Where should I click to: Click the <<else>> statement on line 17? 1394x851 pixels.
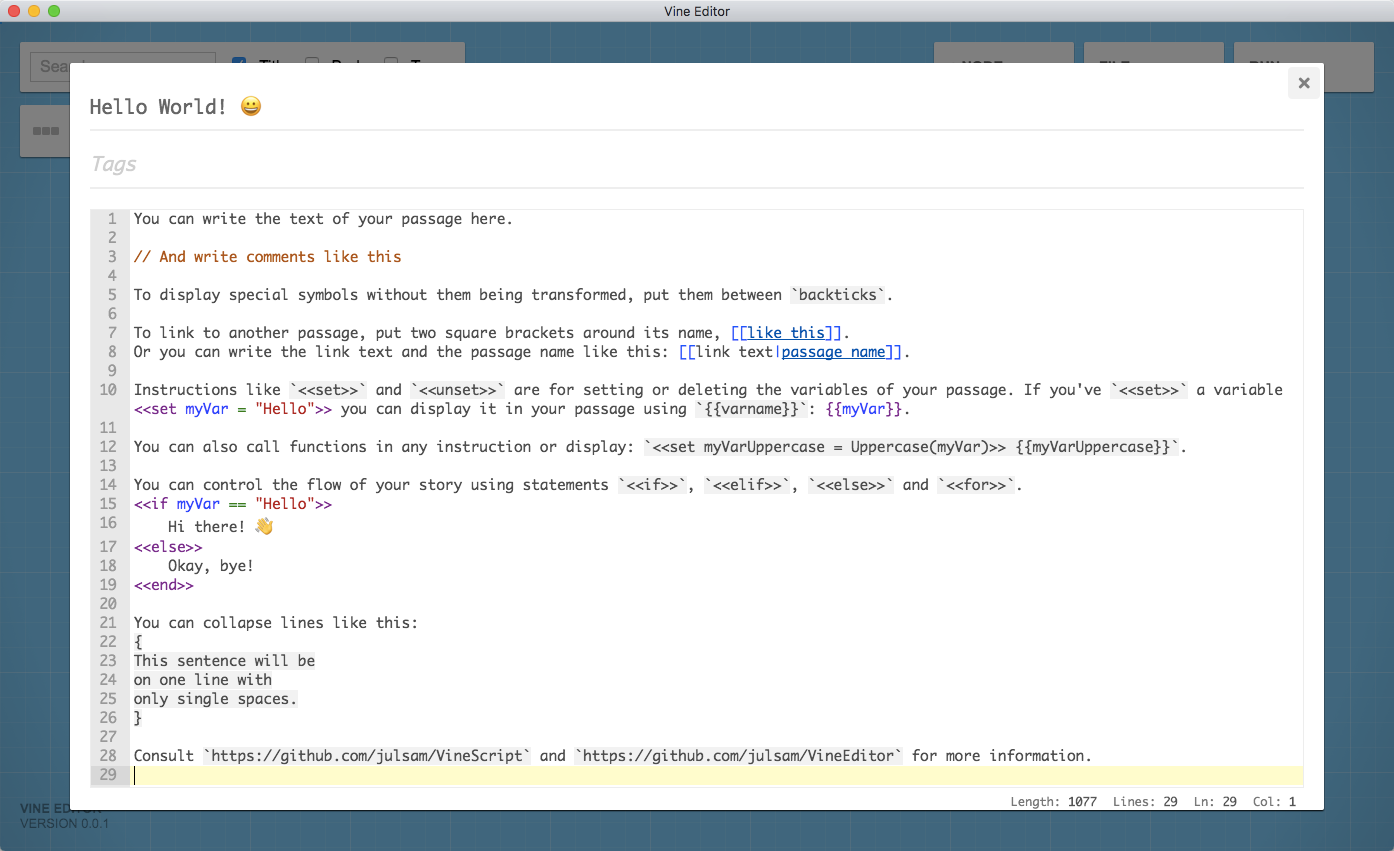(168, 547)
